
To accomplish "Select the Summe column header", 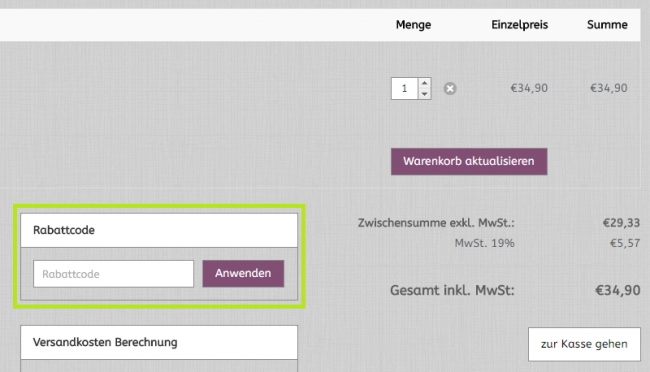I will (x=607, y=25).
